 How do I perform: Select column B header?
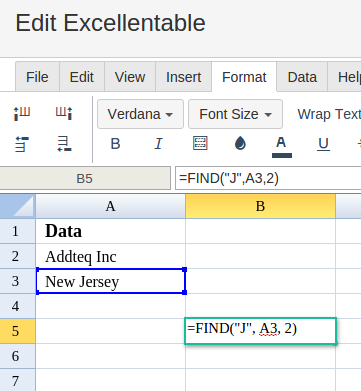[x=260, y=206]
